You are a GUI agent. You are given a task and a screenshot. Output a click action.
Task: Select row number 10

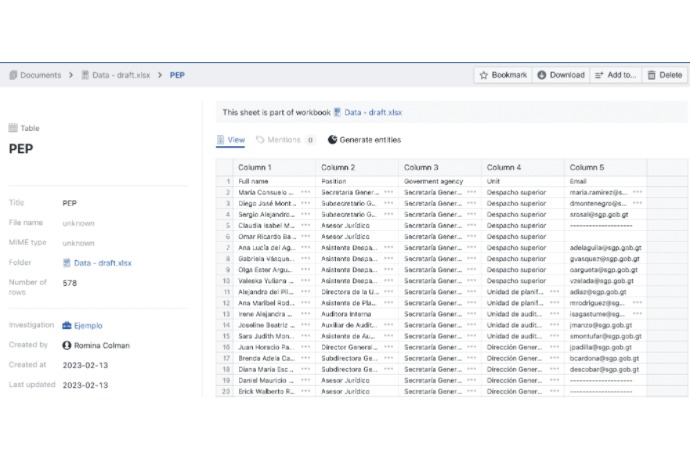click(226, 281)
